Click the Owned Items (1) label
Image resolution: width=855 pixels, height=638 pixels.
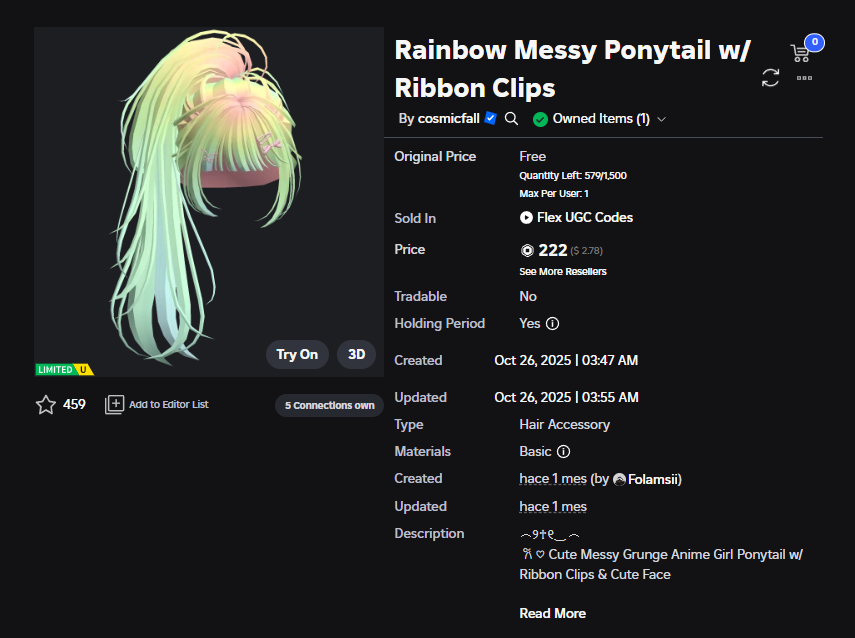click(601, 118)
